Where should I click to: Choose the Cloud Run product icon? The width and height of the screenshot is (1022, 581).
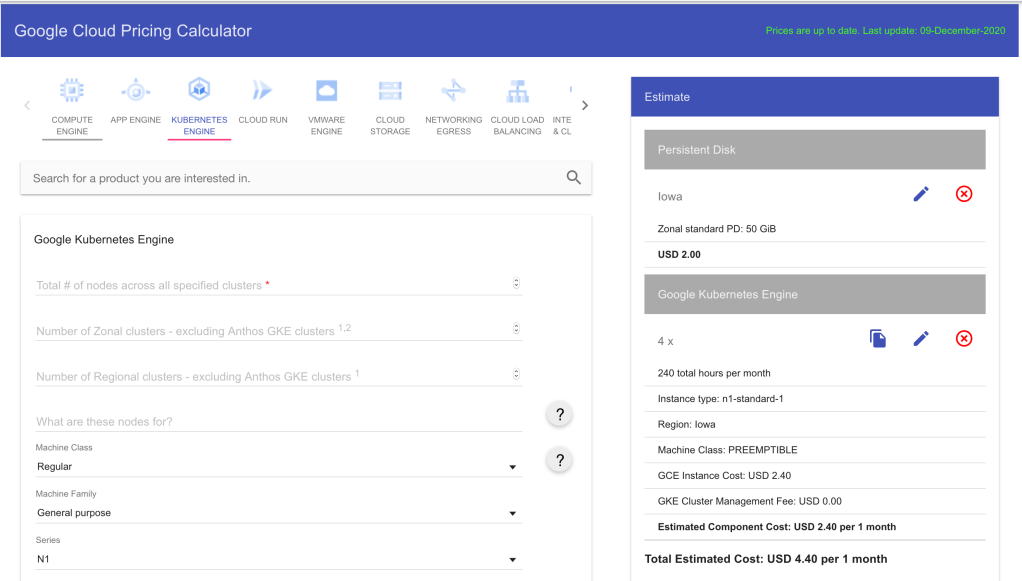pyautogui.click(x=262, y=92)
